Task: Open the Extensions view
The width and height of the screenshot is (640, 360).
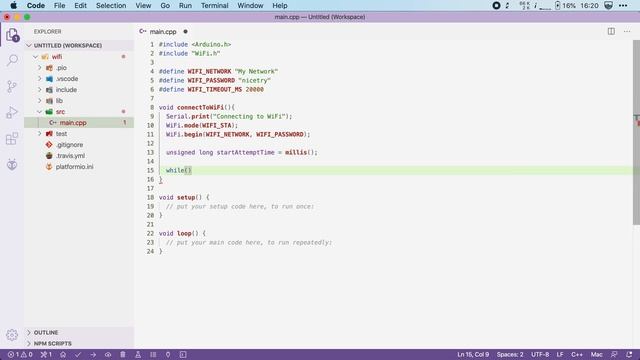Action: 12,139
